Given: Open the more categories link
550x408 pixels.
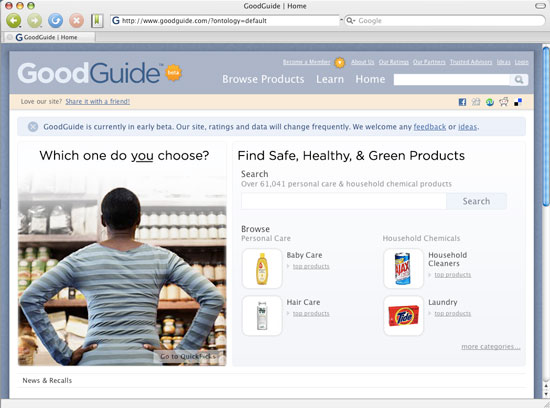Looking at the screenshot, I should 491,347.
